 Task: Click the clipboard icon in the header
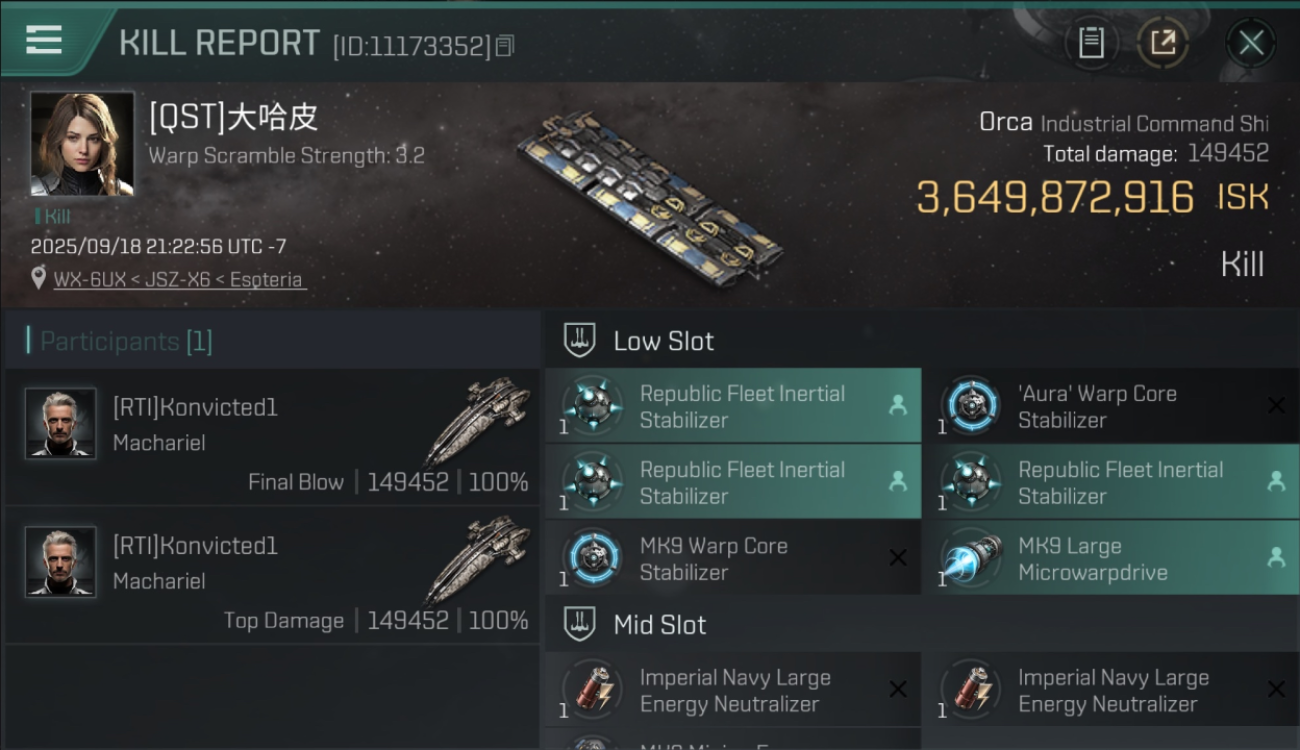[1091, 43]
